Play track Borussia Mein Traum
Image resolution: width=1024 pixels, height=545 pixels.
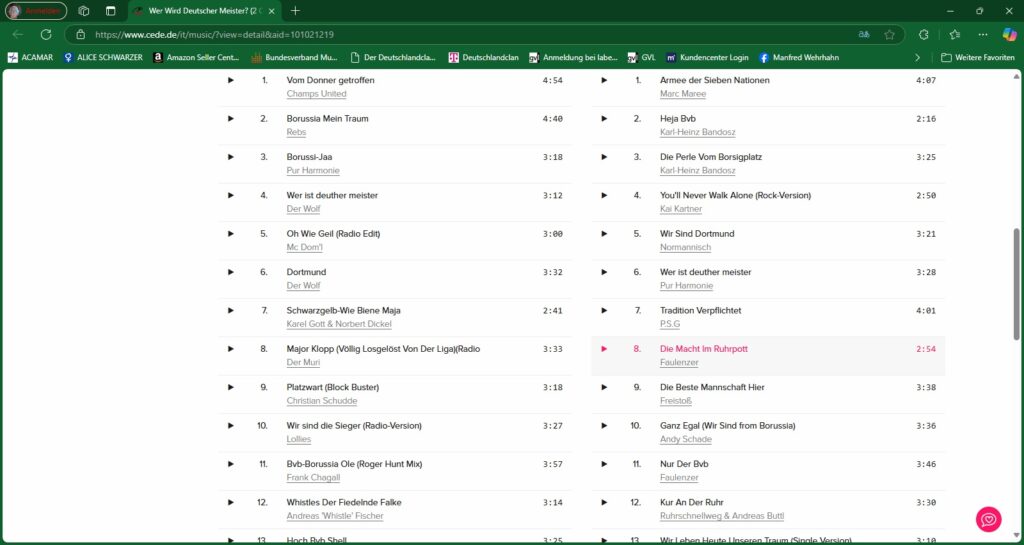231,119
